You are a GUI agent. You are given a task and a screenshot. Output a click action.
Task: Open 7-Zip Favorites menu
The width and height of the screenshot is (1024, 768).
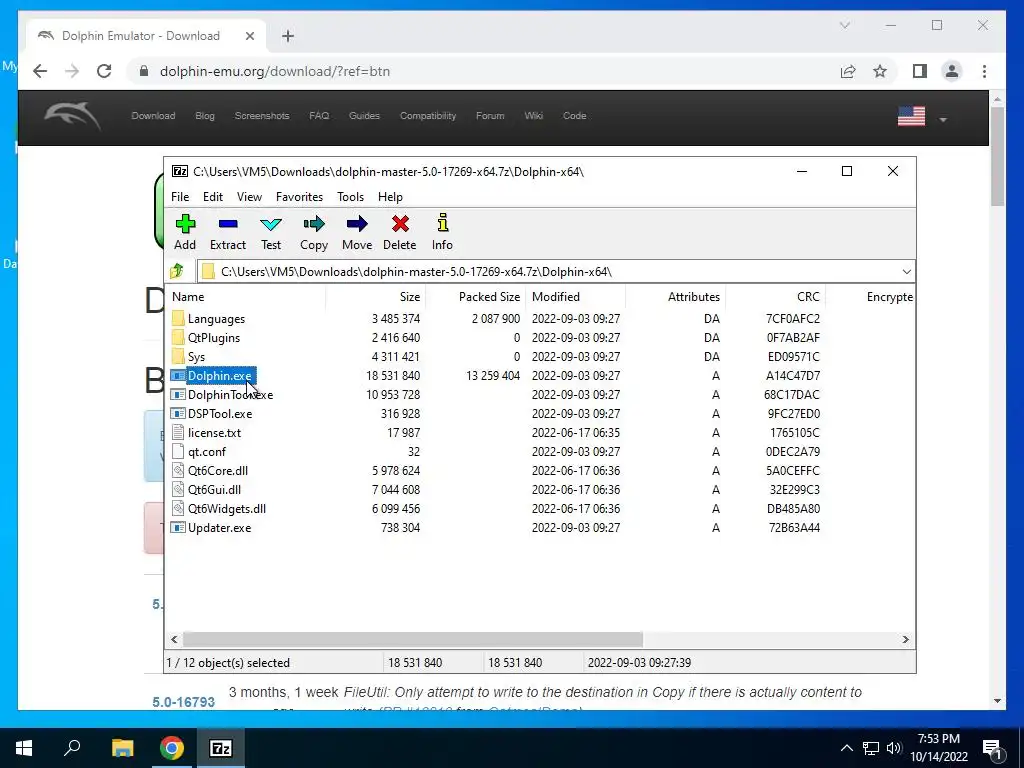tap(299, 197)
